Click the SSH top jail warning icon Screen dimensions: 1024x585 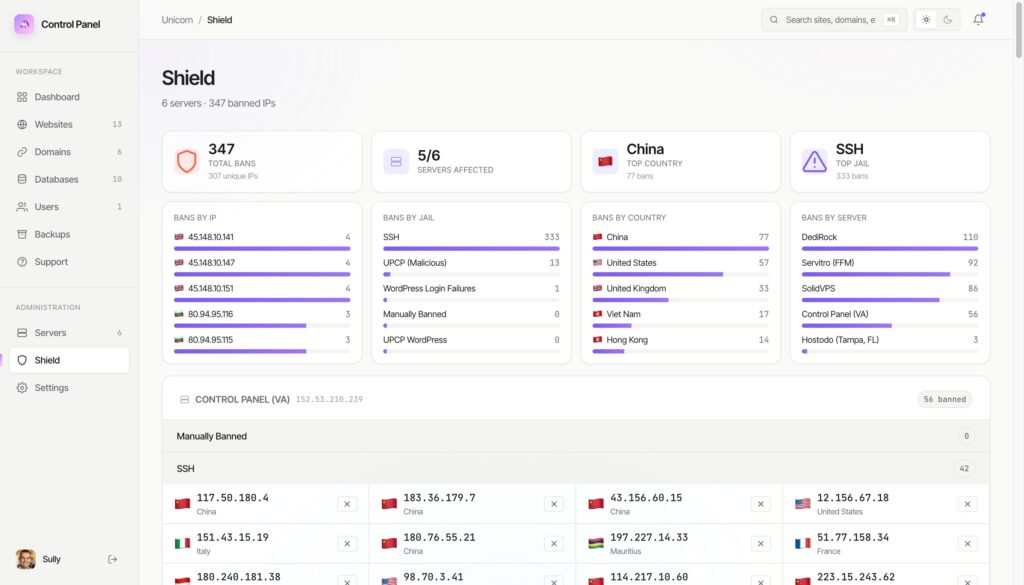(814, 161)
